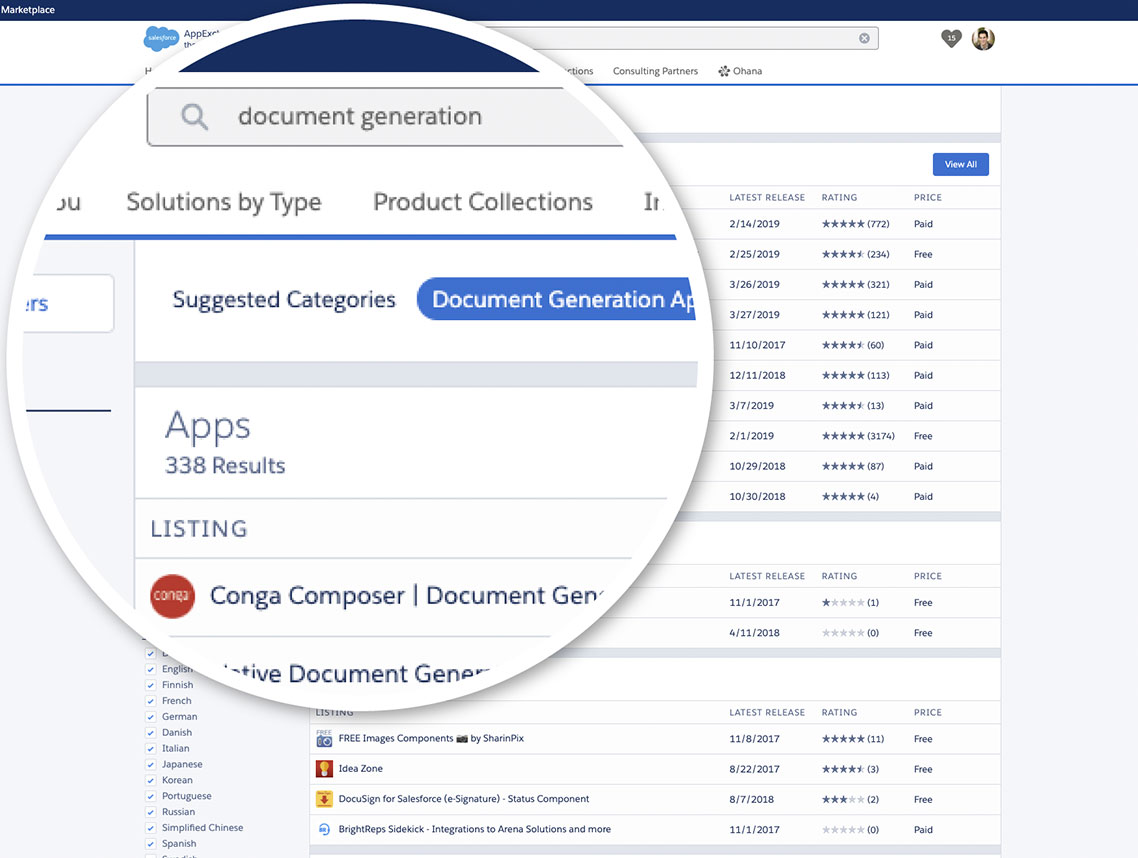The image size is (1138, 858).
Task: Open the DocuSign Status Component icon
Action: point(323,799)
